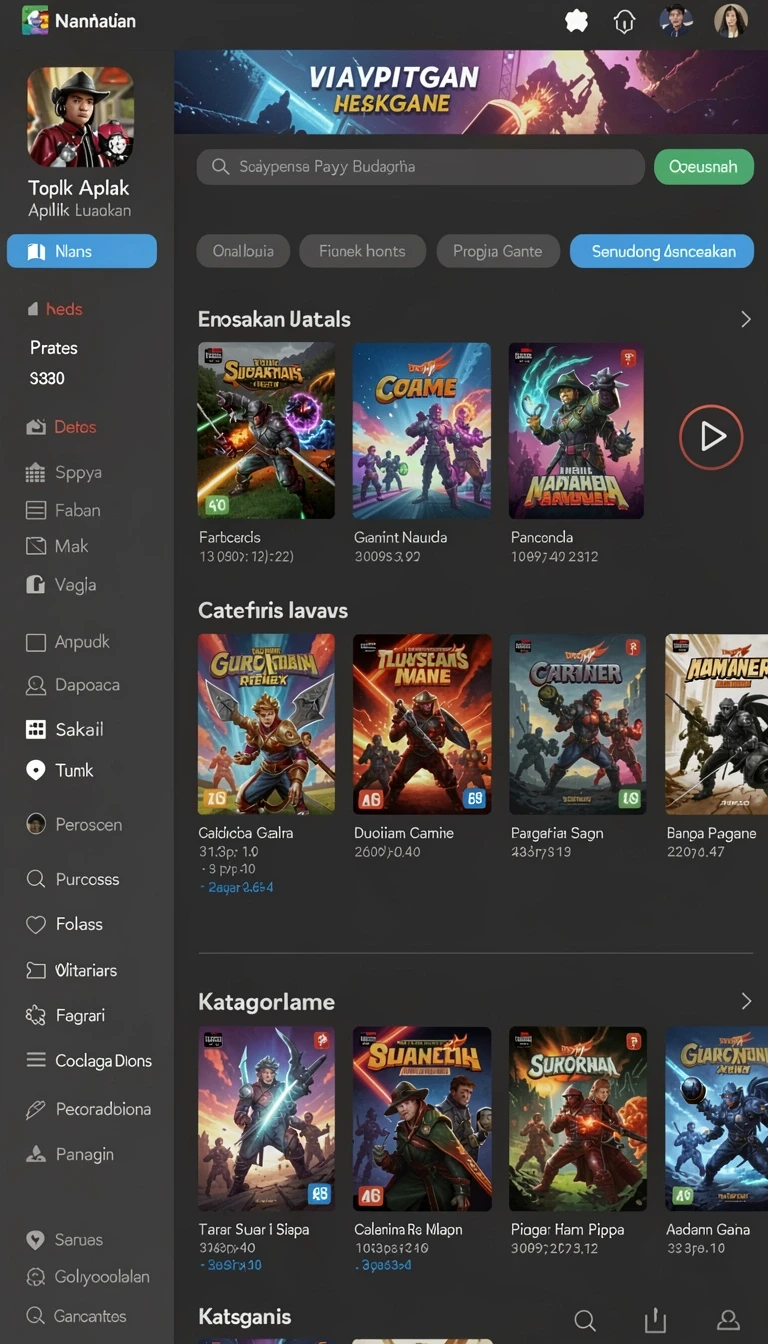The image size is (768, 1344).
Task: Click the Purcoss search icon in sidebar
Action: (36, 879)
